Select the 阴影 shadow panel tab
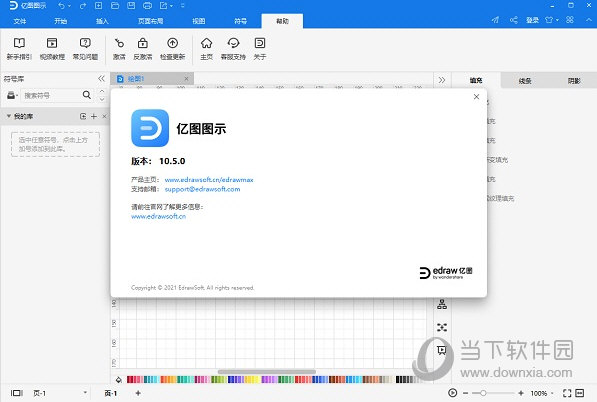597x402 pixels. click(574, 80)
